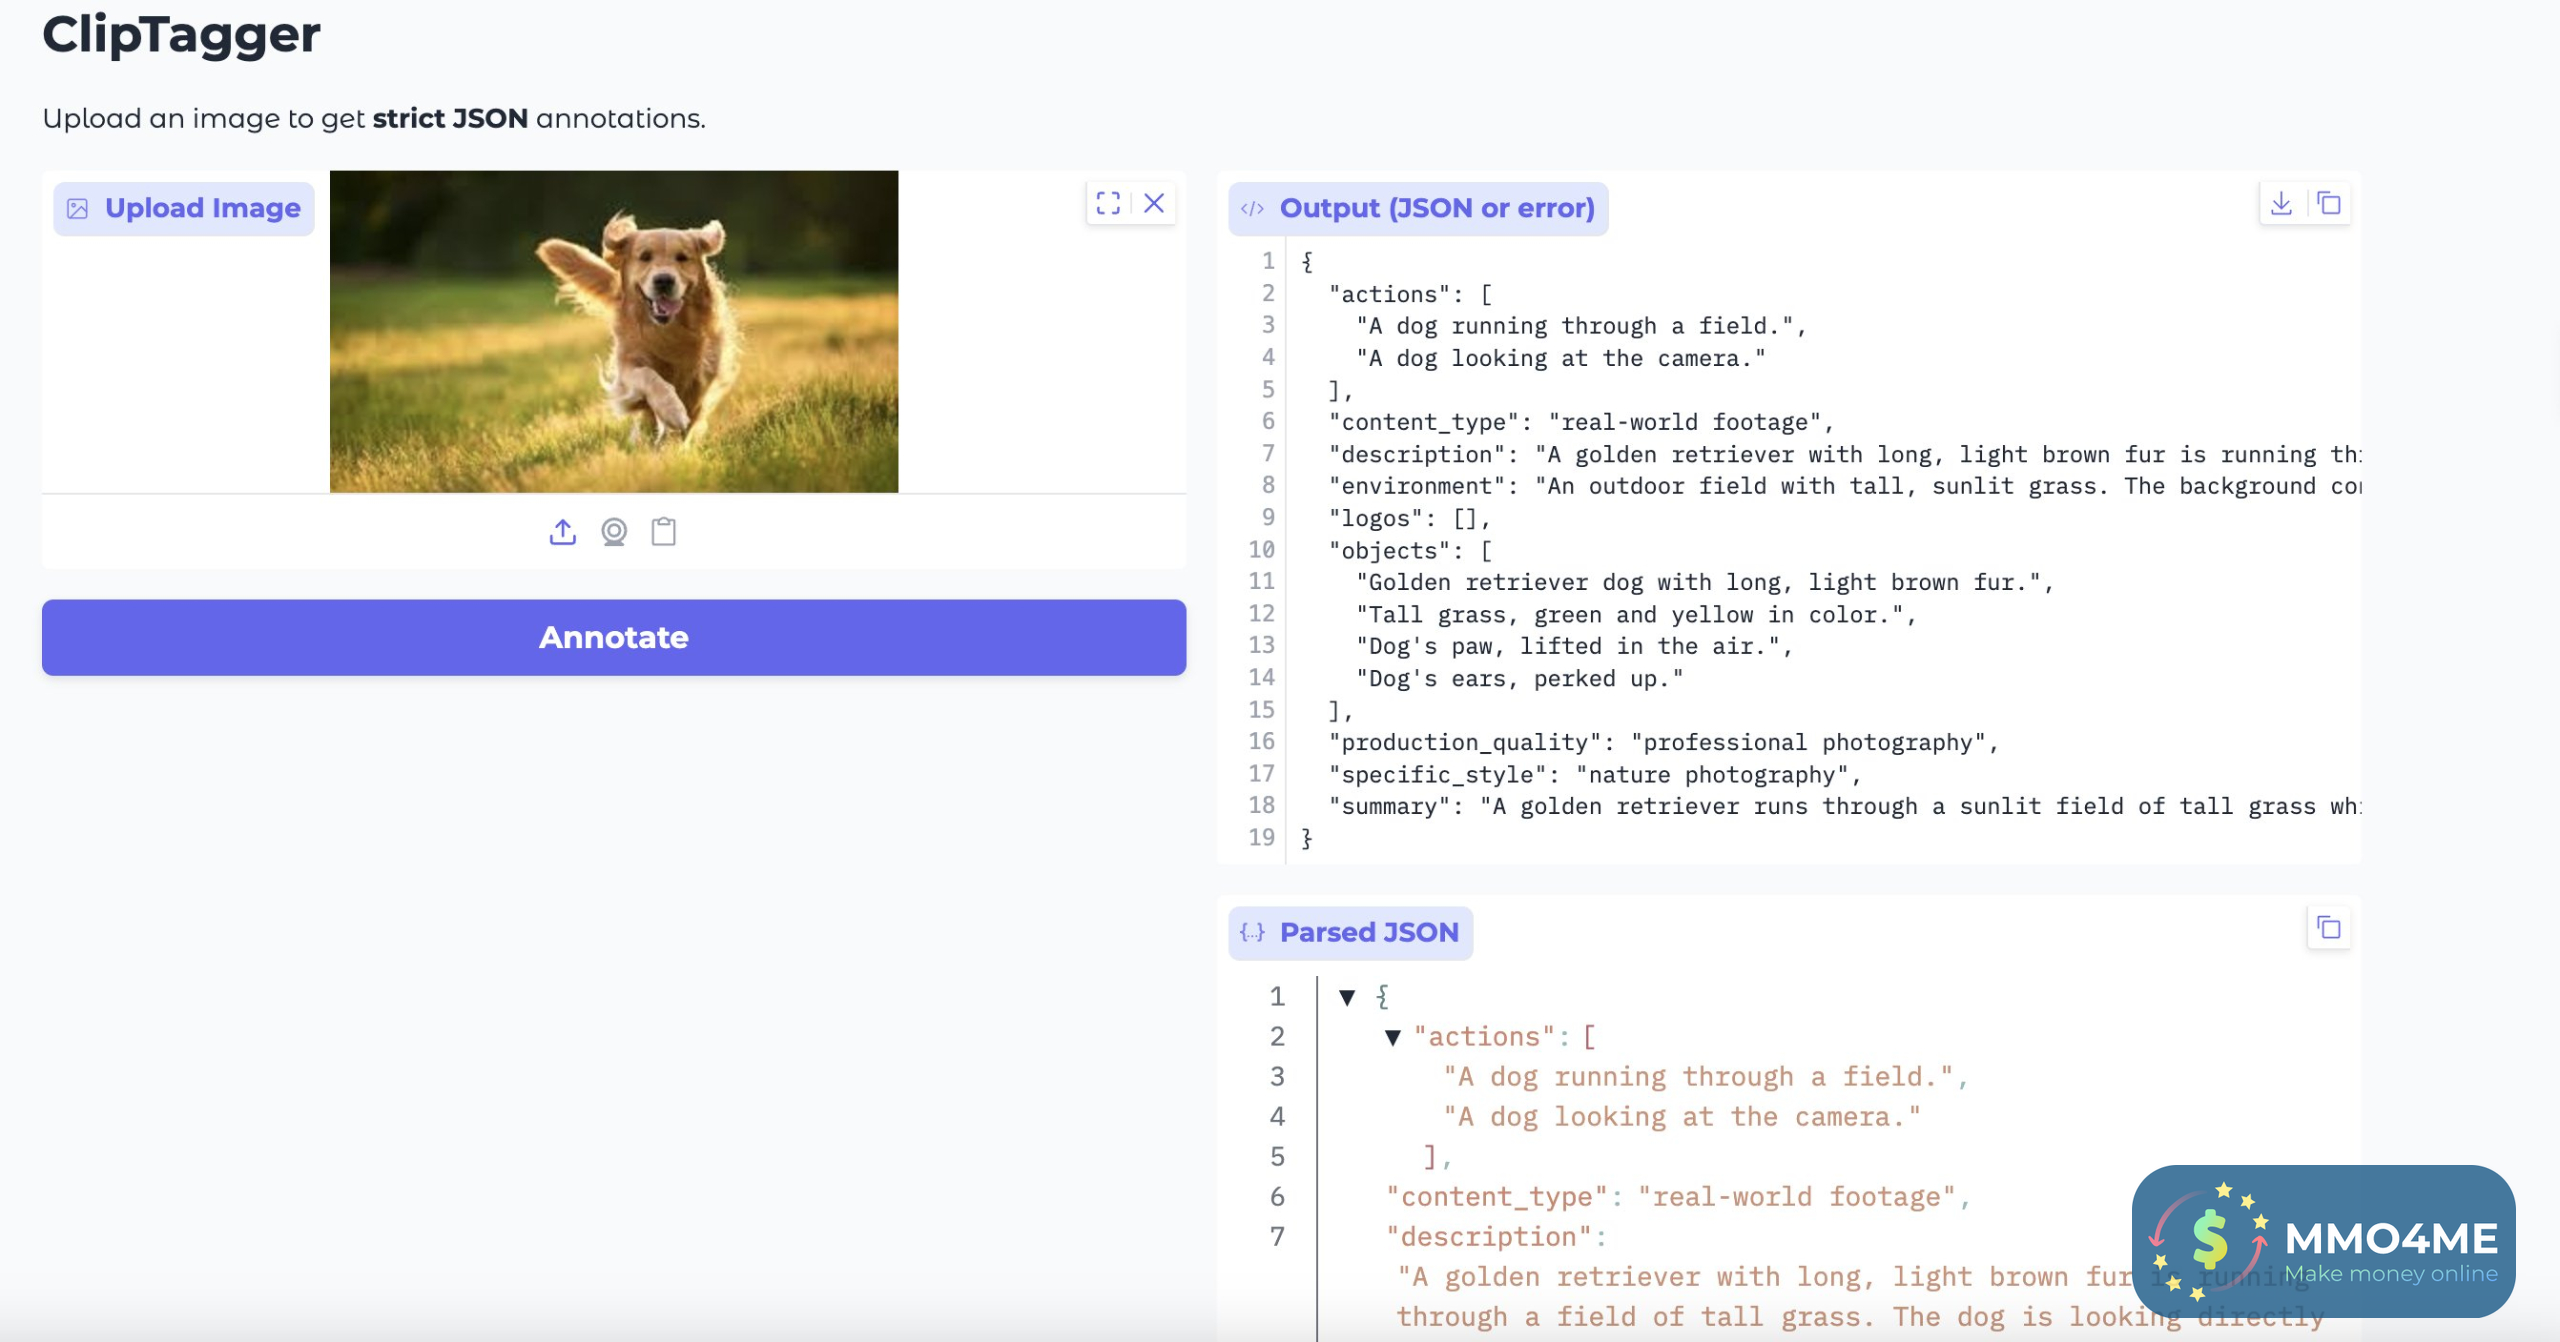The image size is (2560, 1342).
Task: Click line number 10 in output gutter
Action: point(1261,549)
